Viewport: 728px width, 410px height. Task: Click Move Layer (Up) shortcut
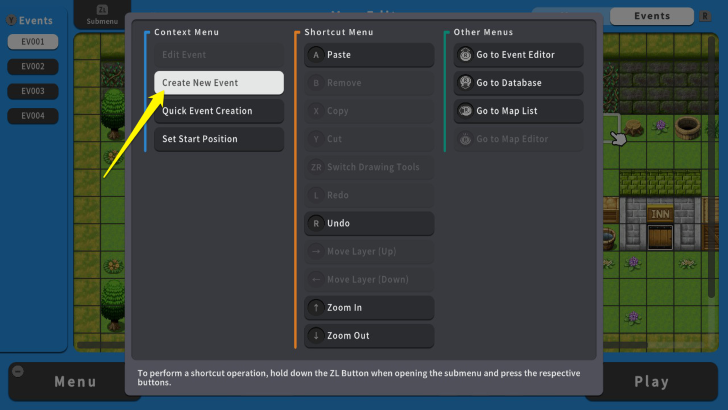(369, 251)
